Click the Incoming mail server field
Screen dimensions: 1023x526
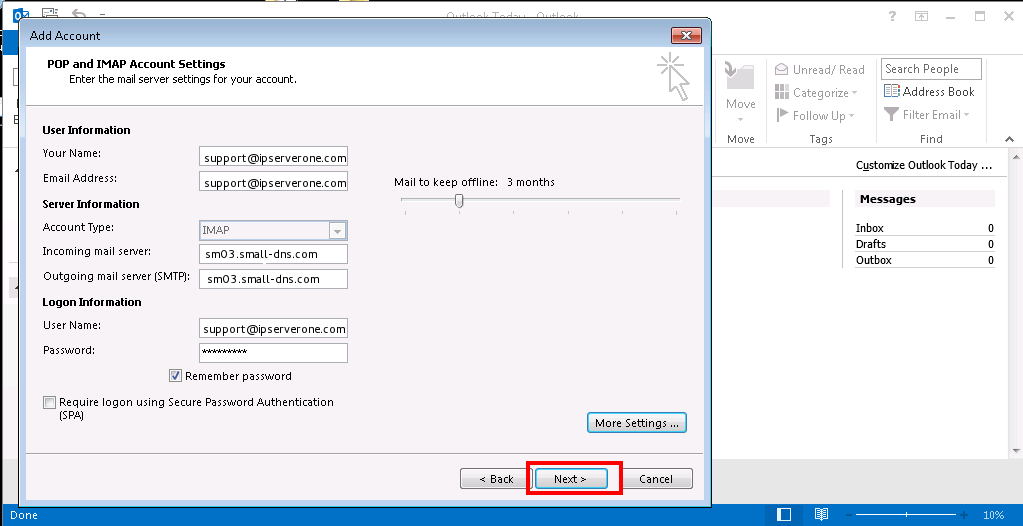pos(273,254)
